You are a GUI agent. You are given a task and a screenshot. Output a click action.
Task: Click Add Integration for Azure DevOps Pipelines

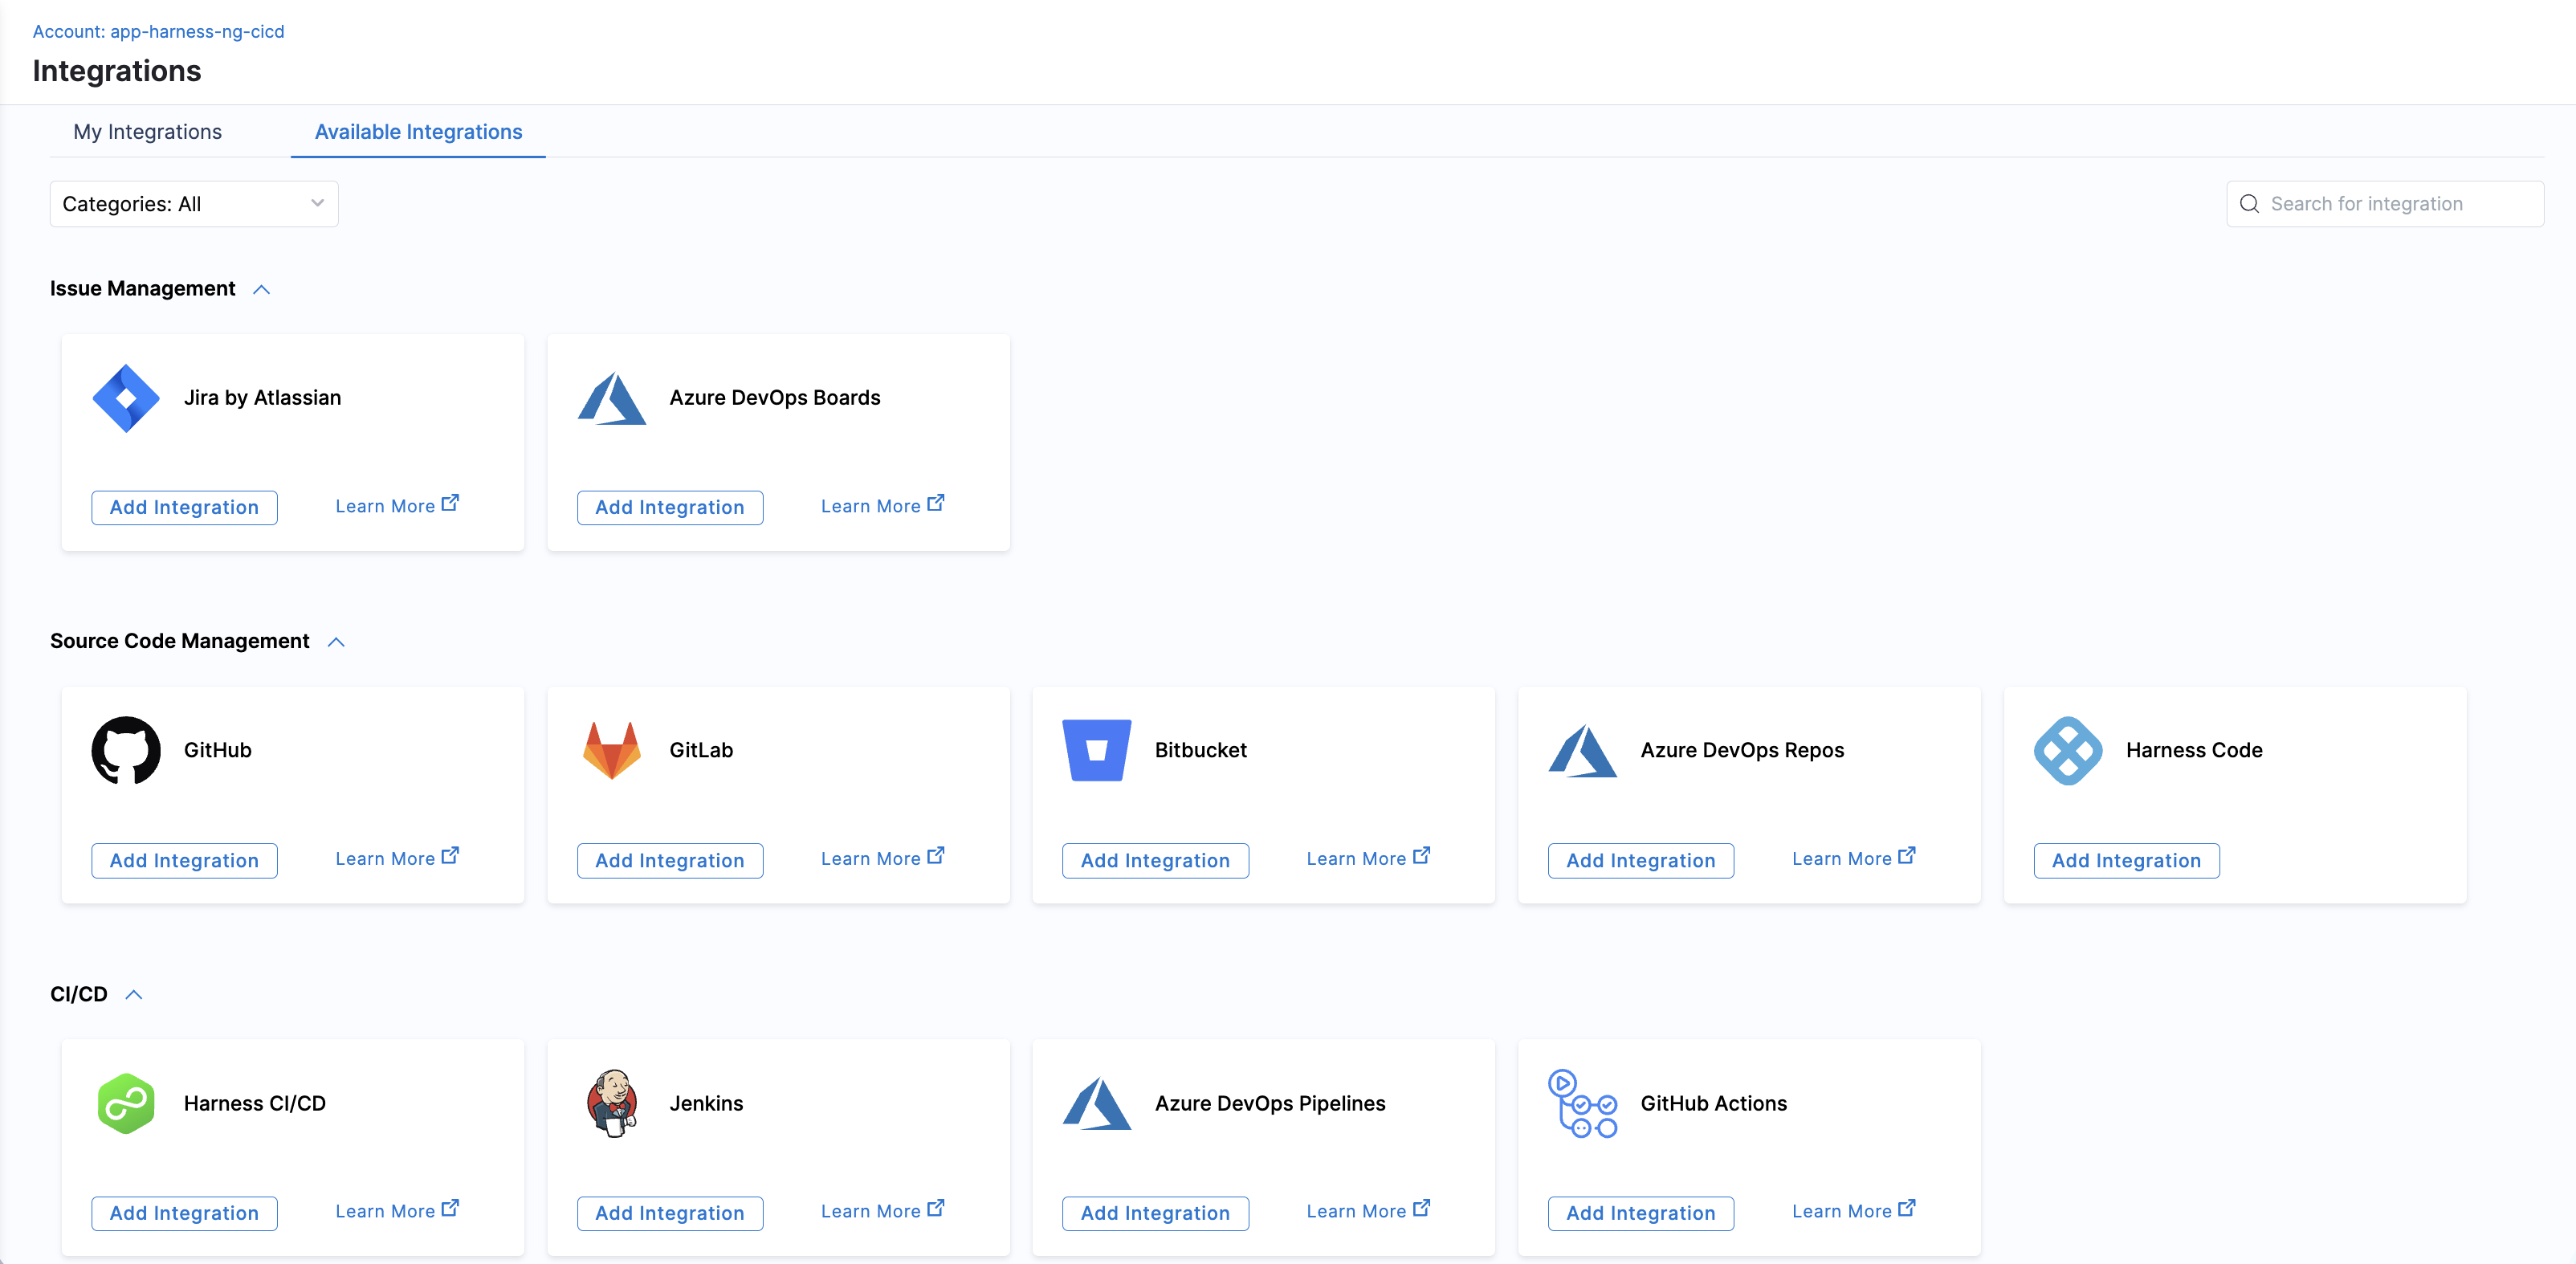click(1155, 1213)
